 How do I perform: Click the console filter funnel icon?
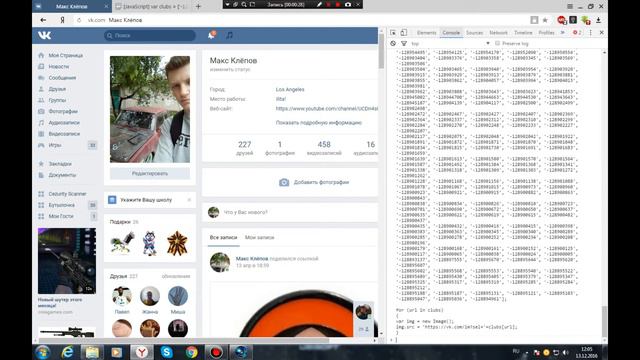pos(404,43)
